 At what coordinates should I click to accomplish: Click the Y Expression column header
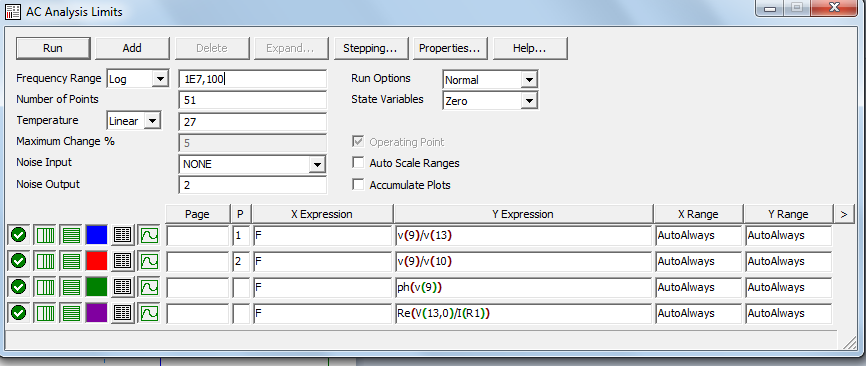tap(524, 214)
